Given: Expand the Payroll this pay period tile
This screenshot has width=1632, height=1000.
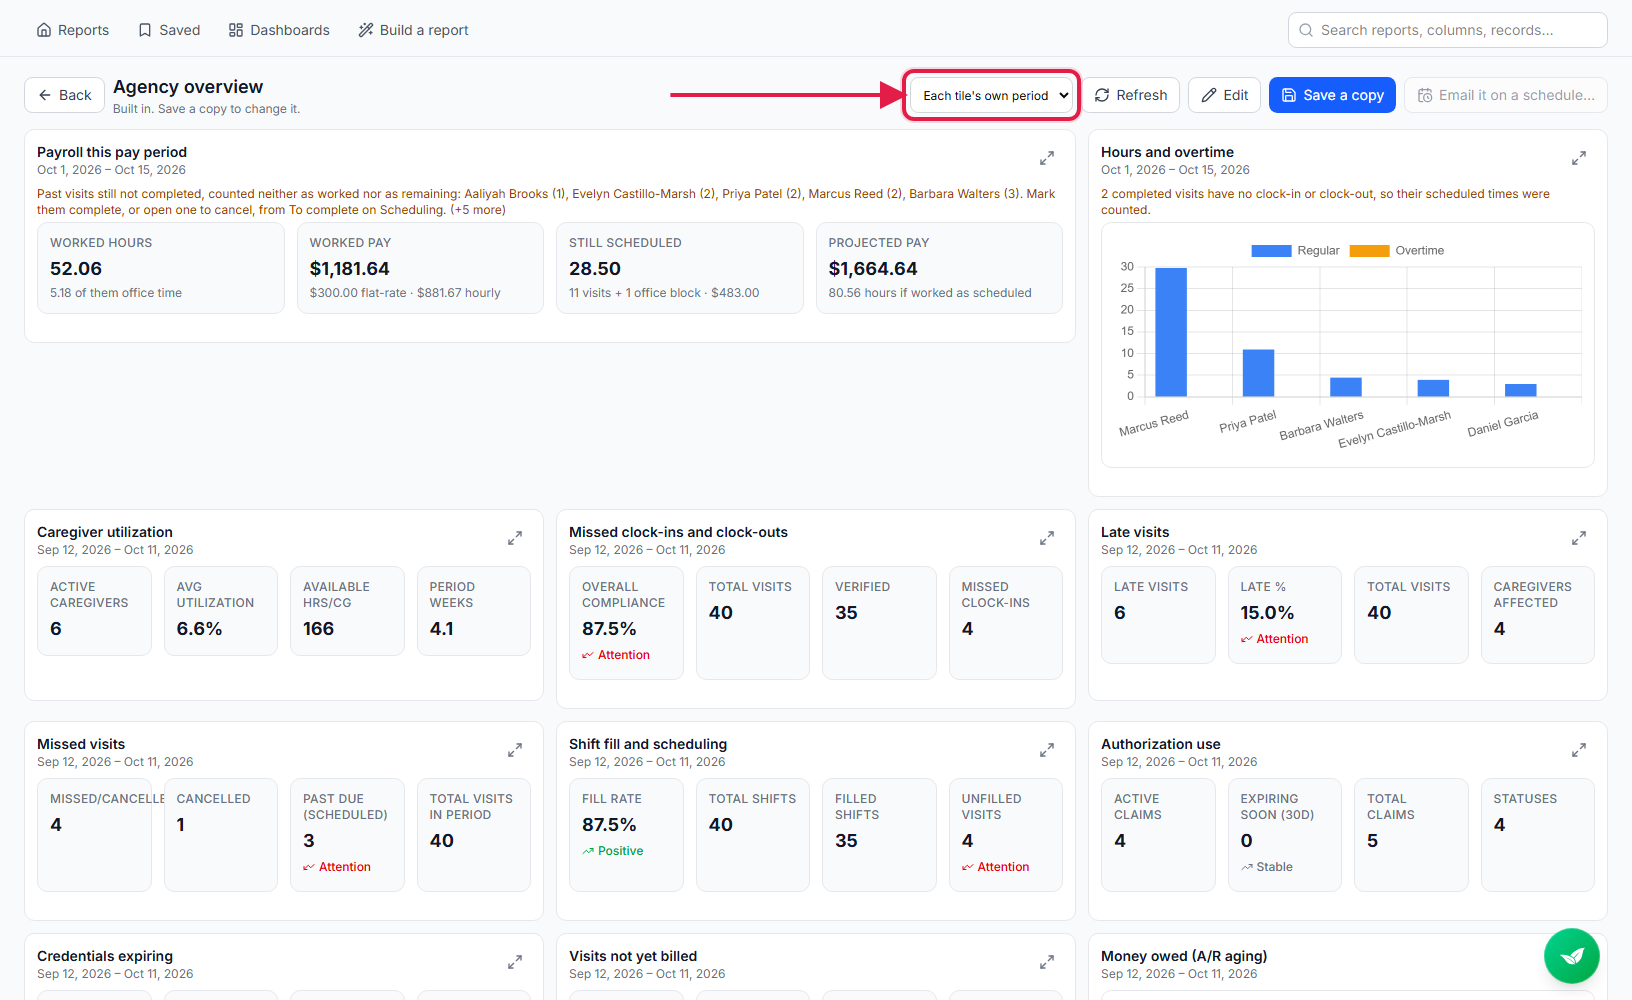Looking at the screenshot, I should click(1047, 158).
